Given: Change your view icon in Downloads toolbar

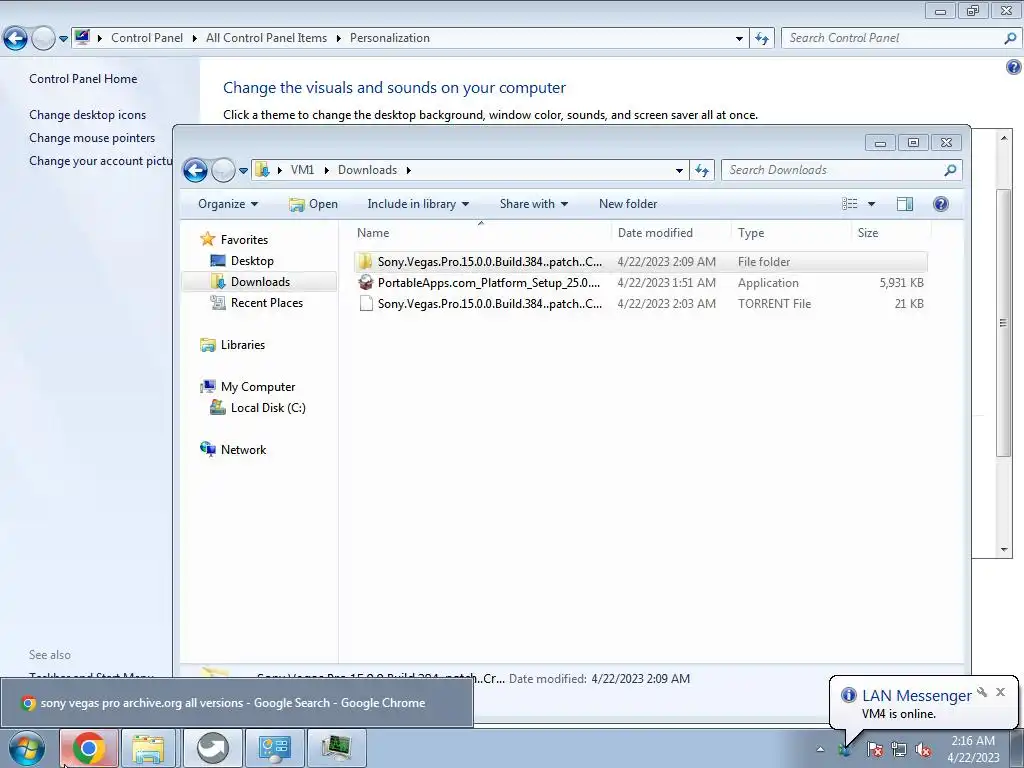Looking at the screenshot, I should pyautogui.click(x=850, y=204).
